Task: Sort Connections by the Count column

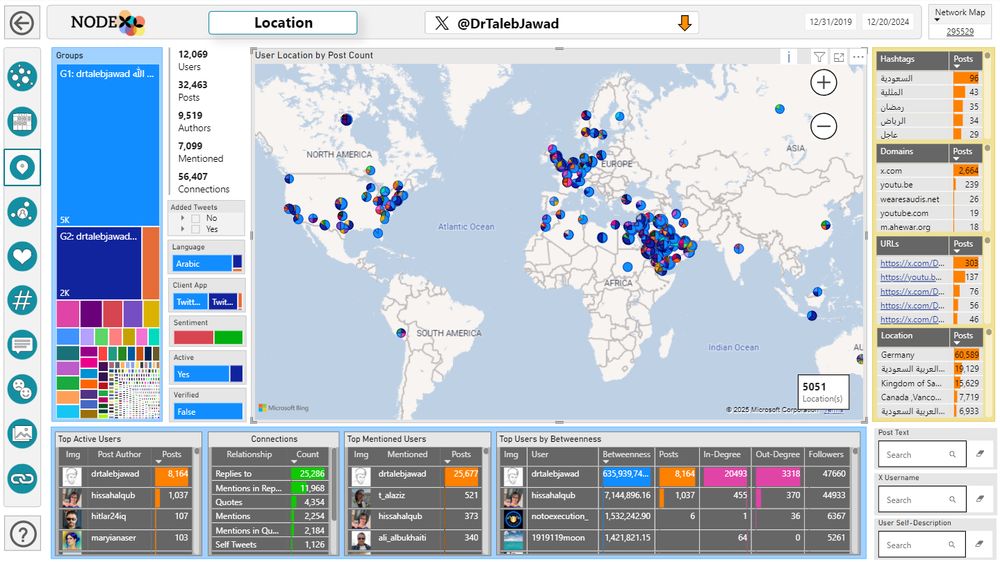Action: pos(307,455)
